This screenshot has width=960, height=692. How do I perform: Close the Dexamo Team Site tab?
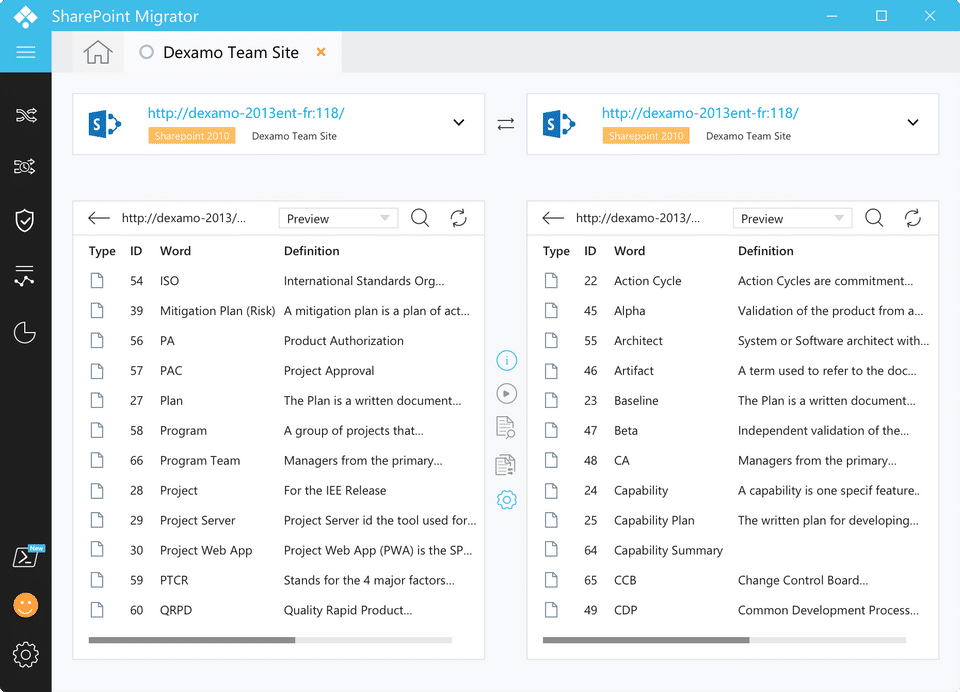click(321, 52)
